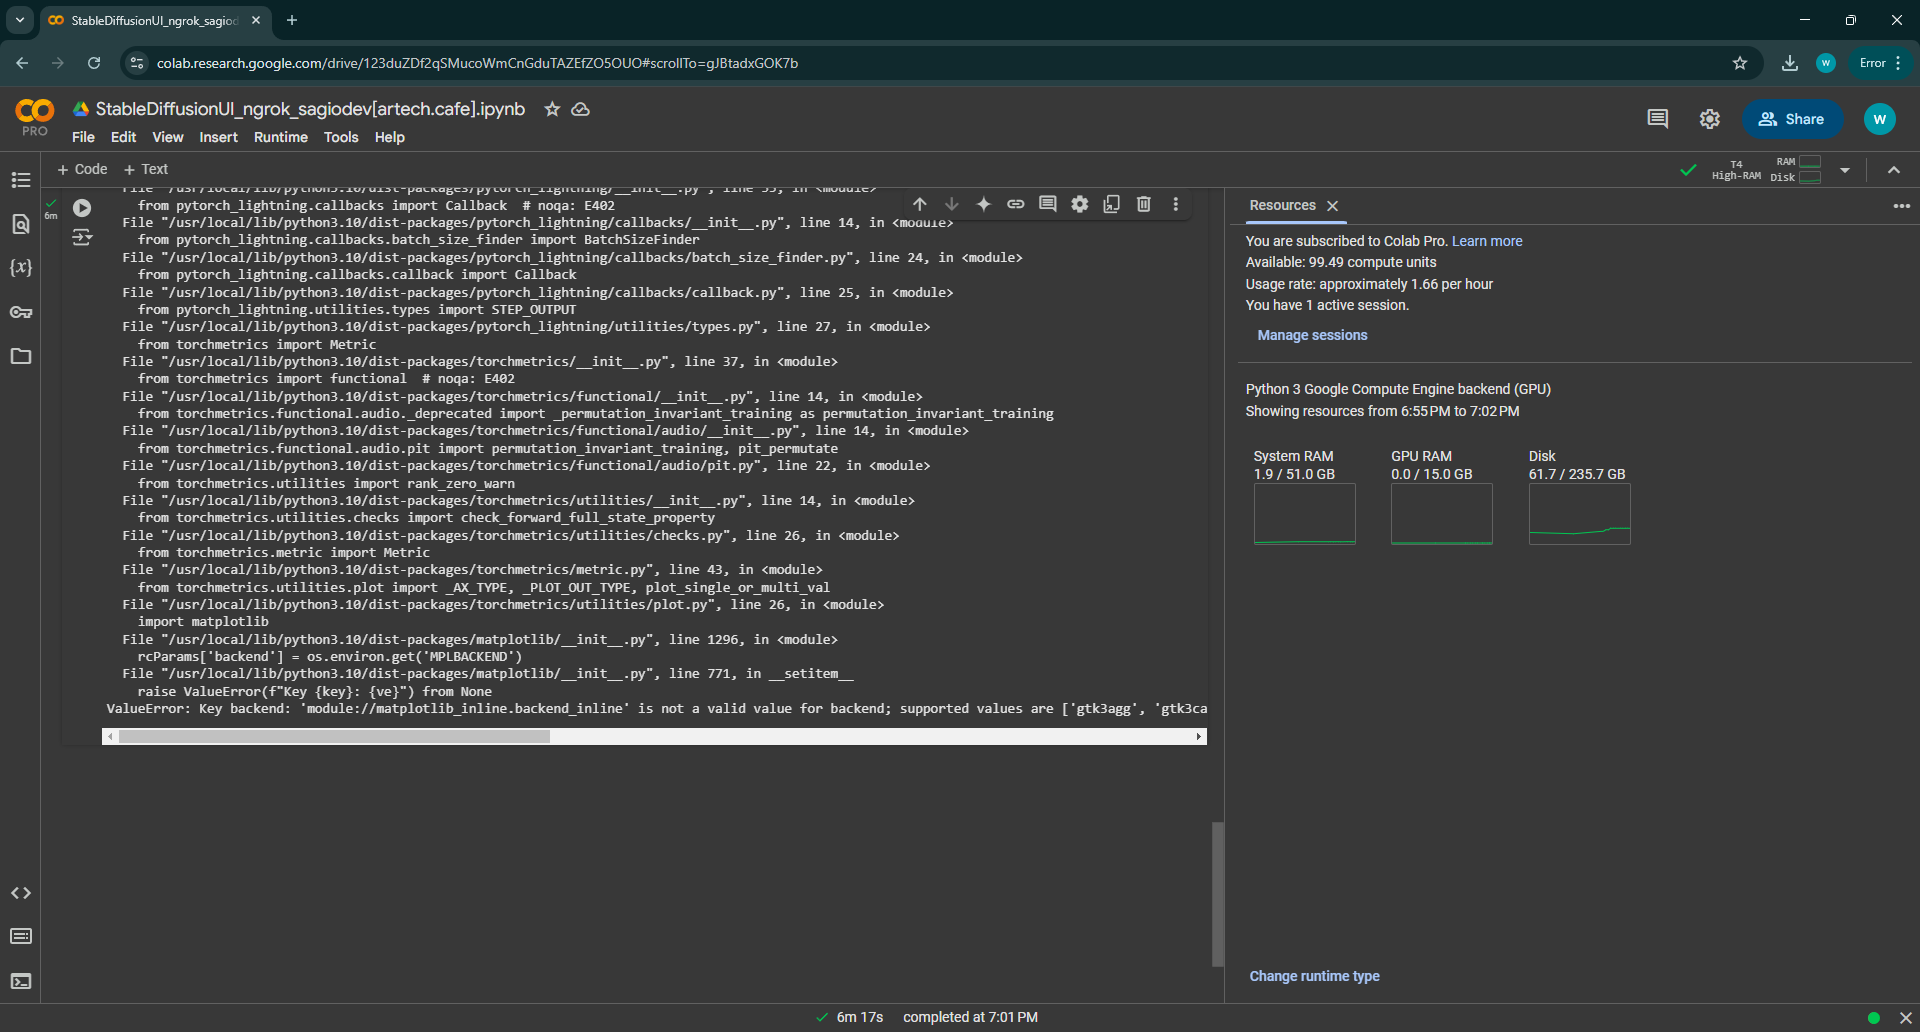Screen dimensions: 1920x1032
Task: Open the Resources panel three-dot menu
Action: (1901, 206)
